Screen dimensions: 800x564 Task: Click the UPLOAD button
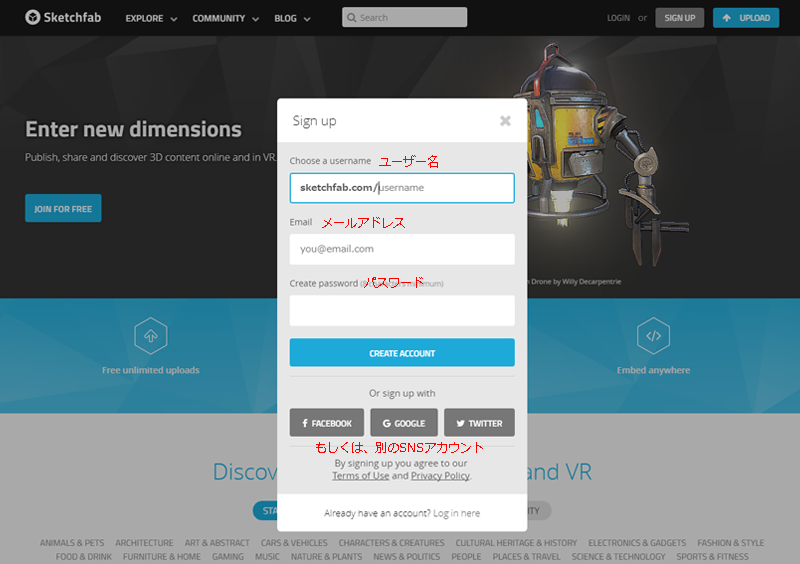tap(746, 18)
